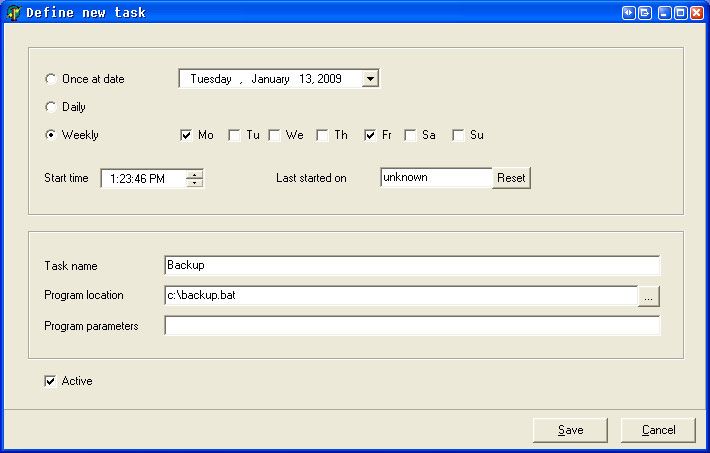Click 13 in the date field
Screen dimensions: 710x453
[x=306, y=79]
